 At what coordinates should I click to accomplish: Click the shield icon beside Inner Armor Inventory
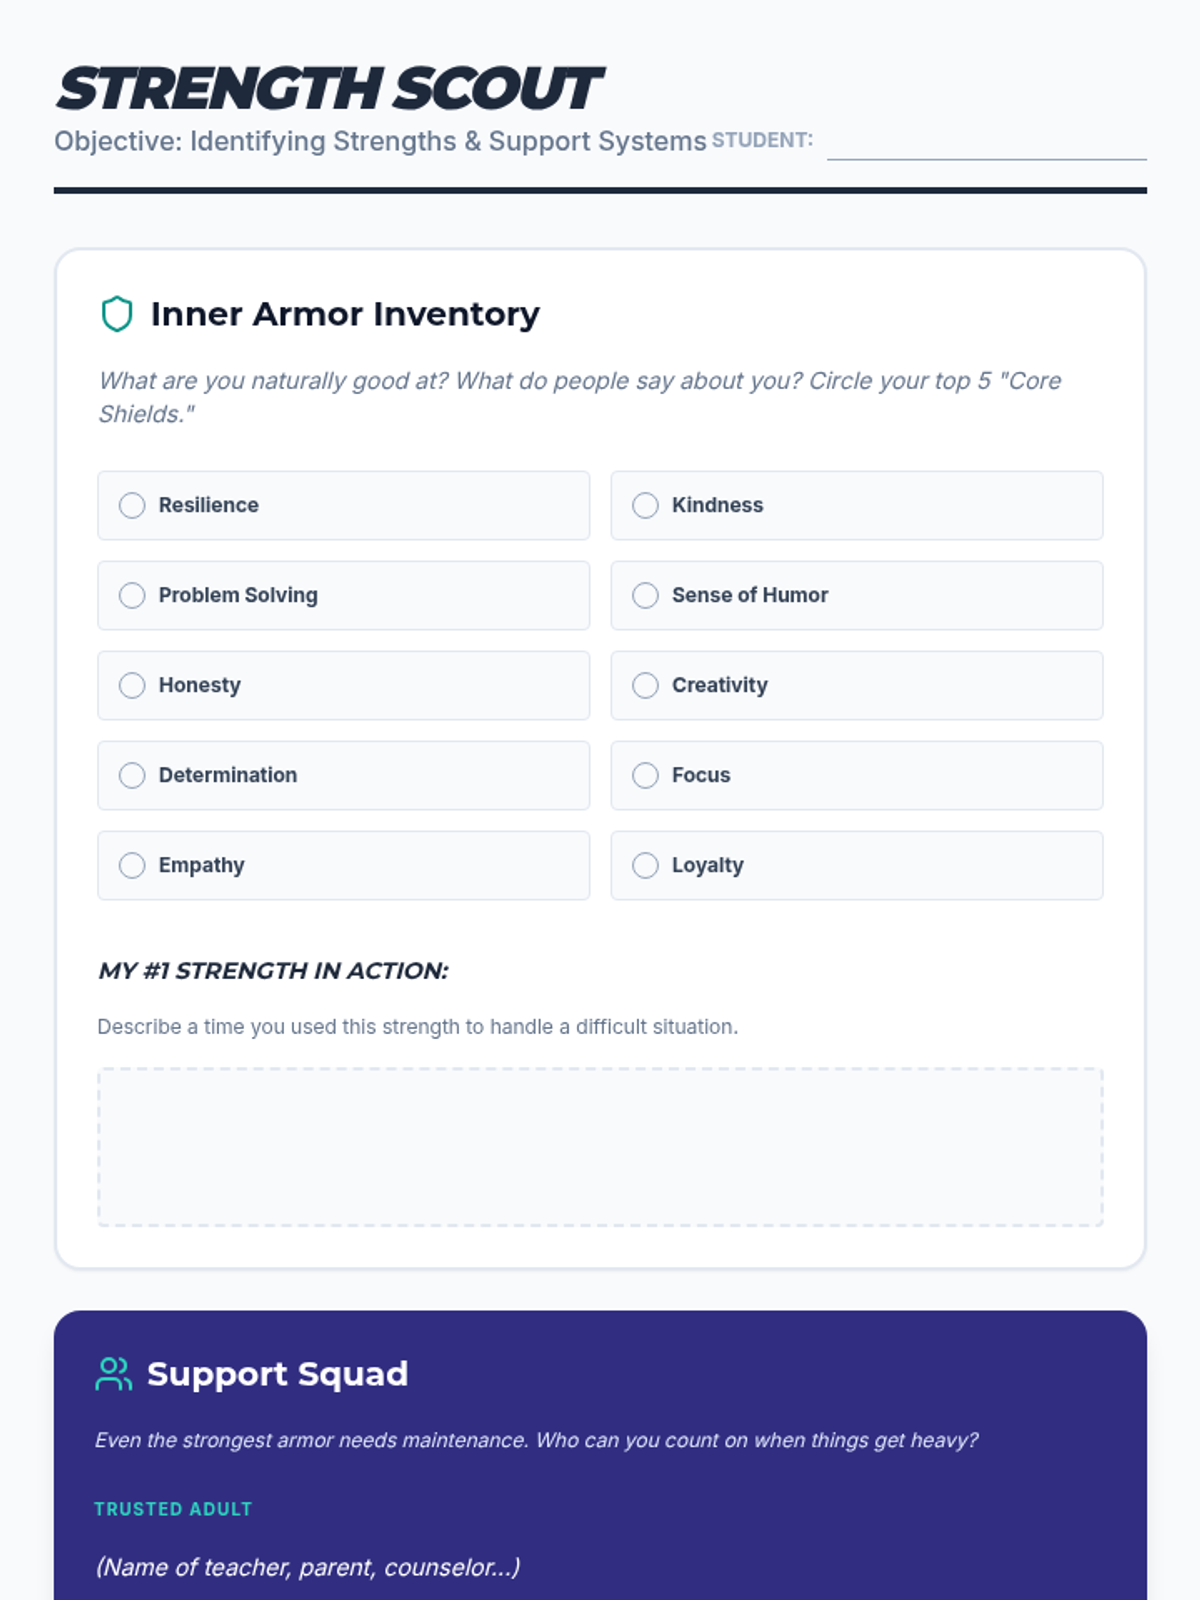(x=117, y=314)
